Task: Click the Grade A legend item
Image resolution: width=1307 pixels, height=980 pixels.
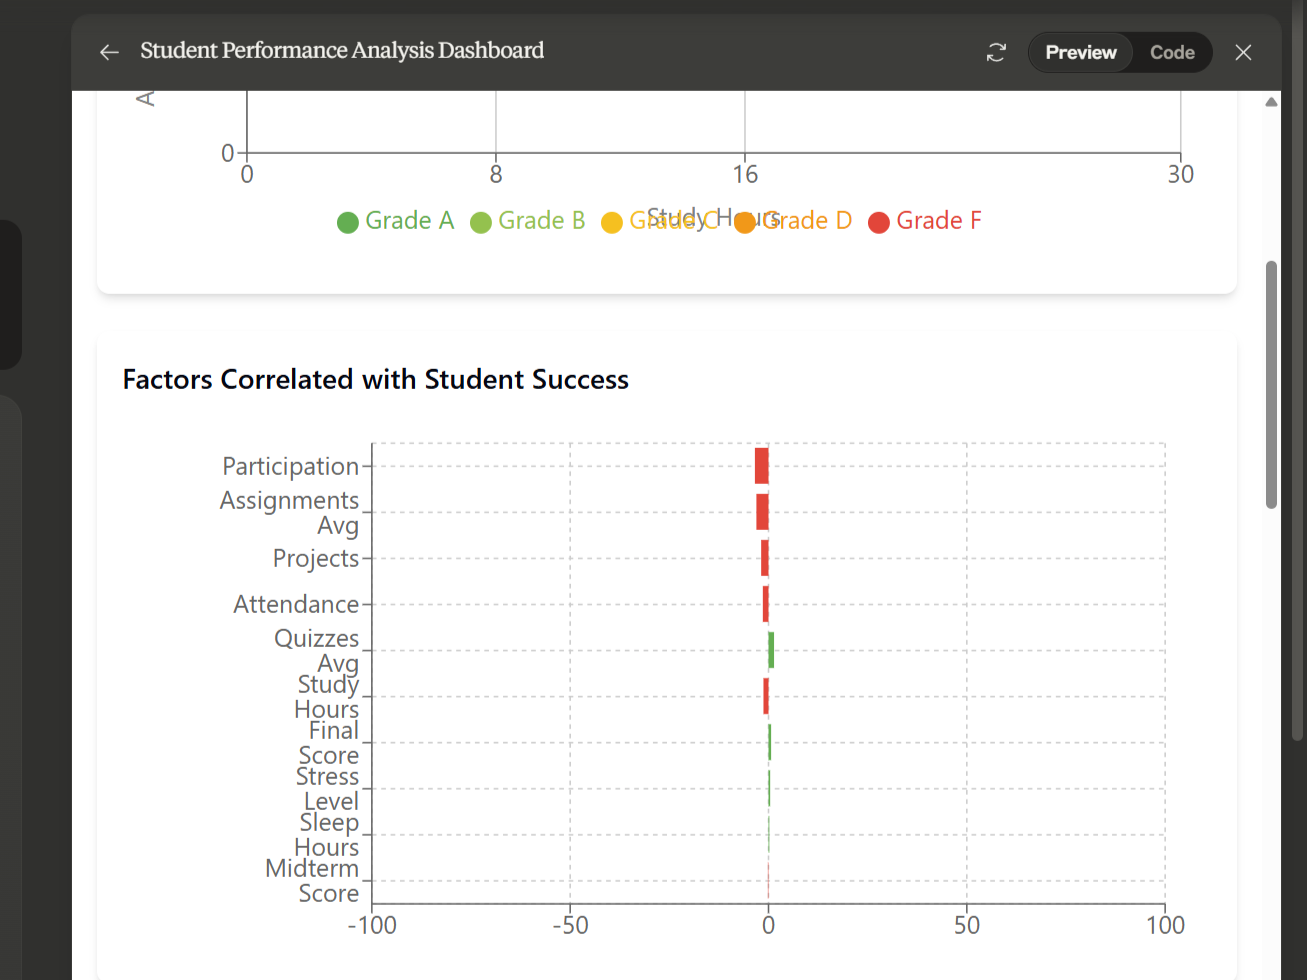Action: point(396,221)
